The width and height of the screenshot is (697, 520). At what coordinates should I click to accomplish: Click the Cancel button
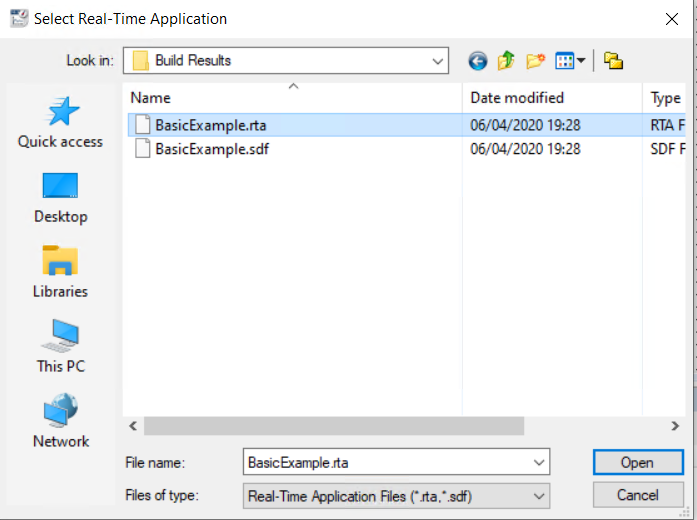tap(637, 495)
